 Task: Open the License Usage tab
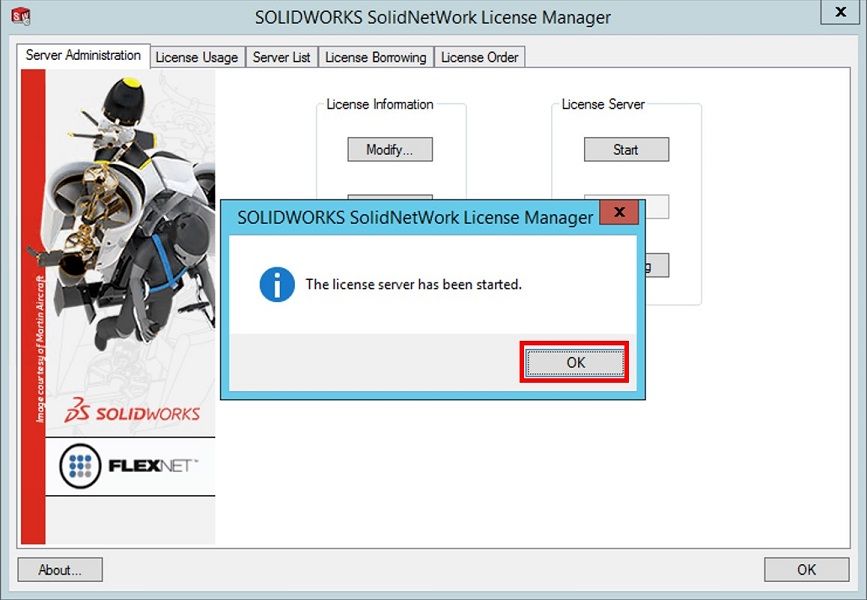coord(196,58)
